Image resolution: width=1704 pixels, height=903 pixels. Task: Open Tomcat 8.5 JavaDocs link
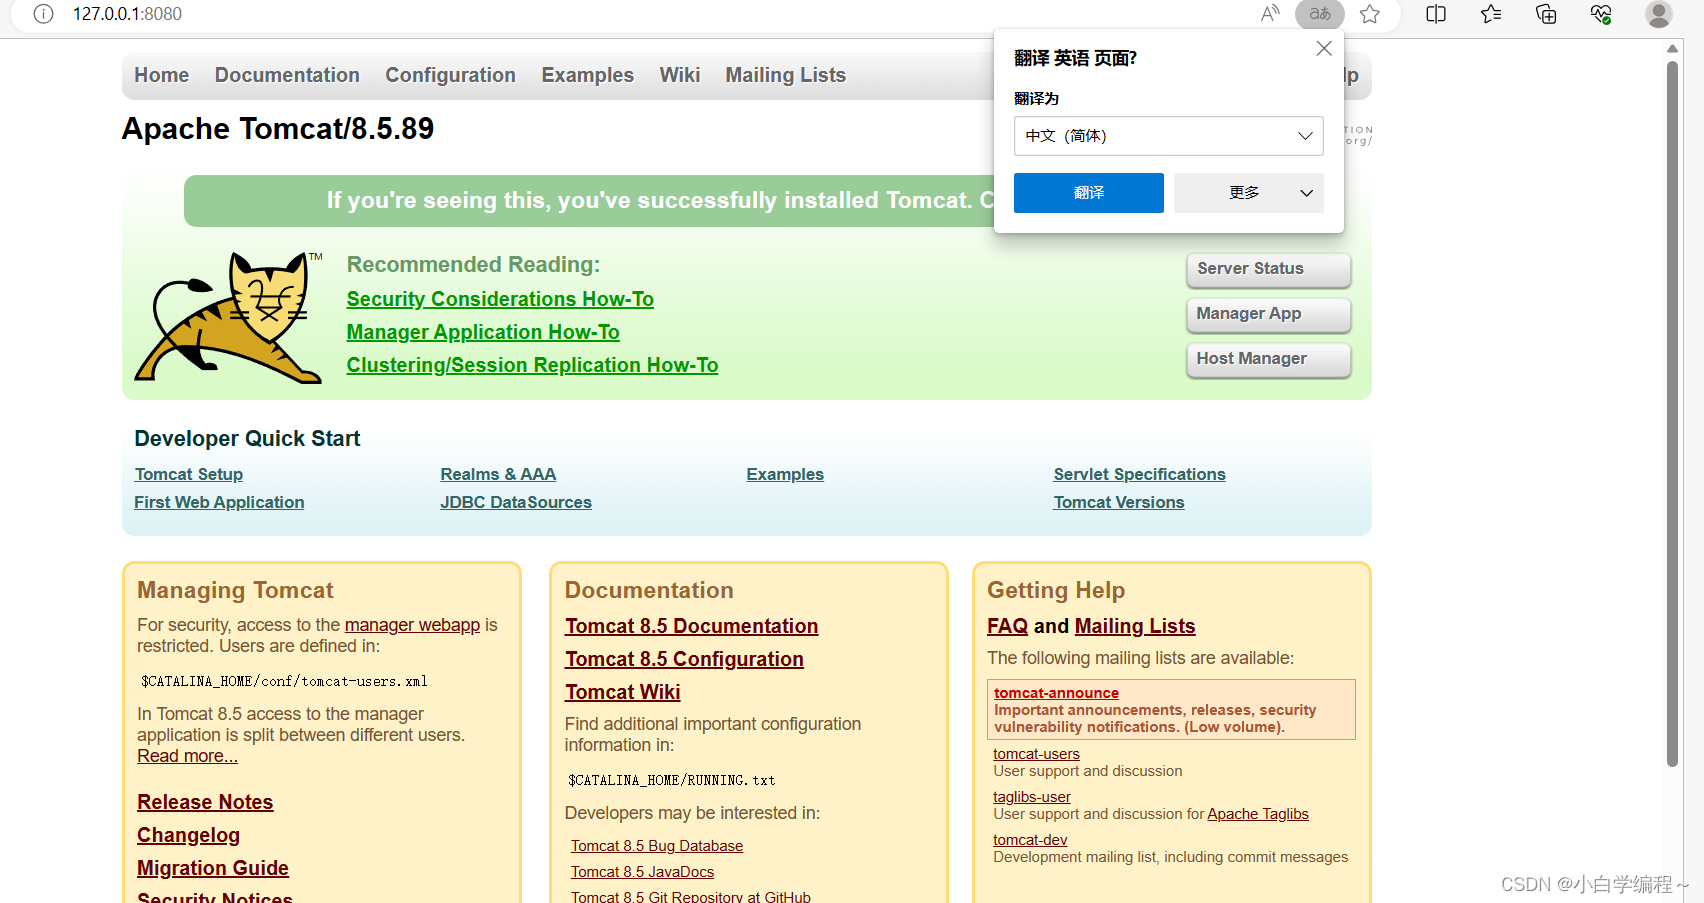642,872
